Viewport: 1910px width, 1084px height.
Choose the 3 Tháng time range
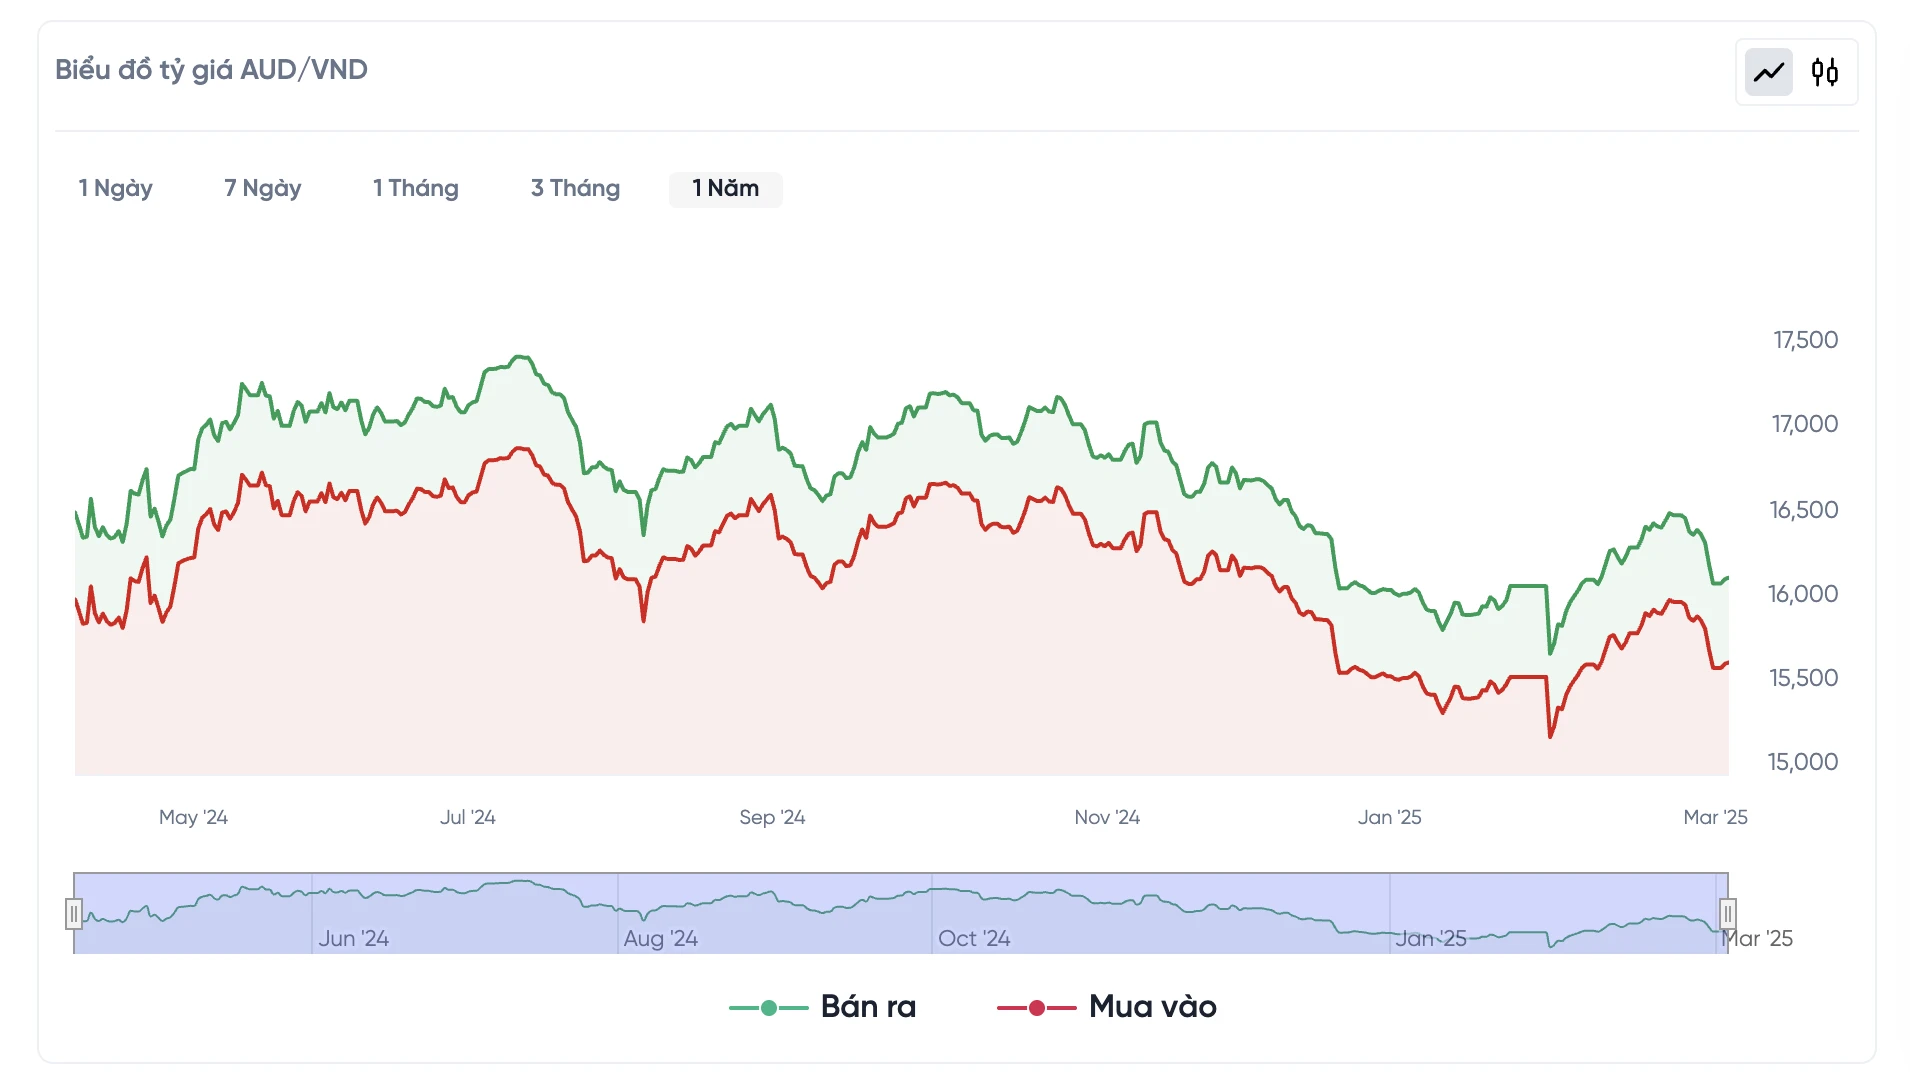pos(575,188)
